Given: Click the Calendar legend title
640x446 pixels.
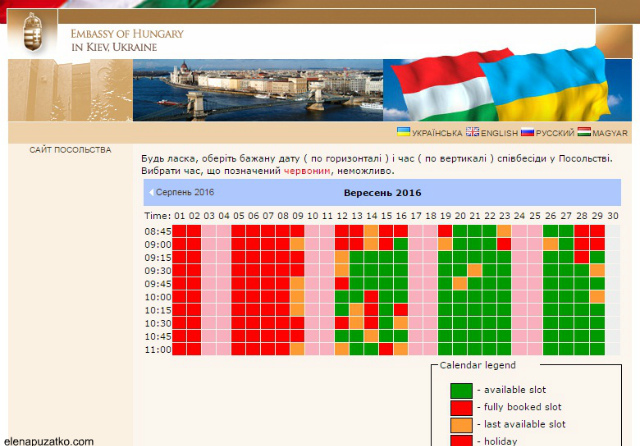Looking at the screenshot, I should 478,365.
